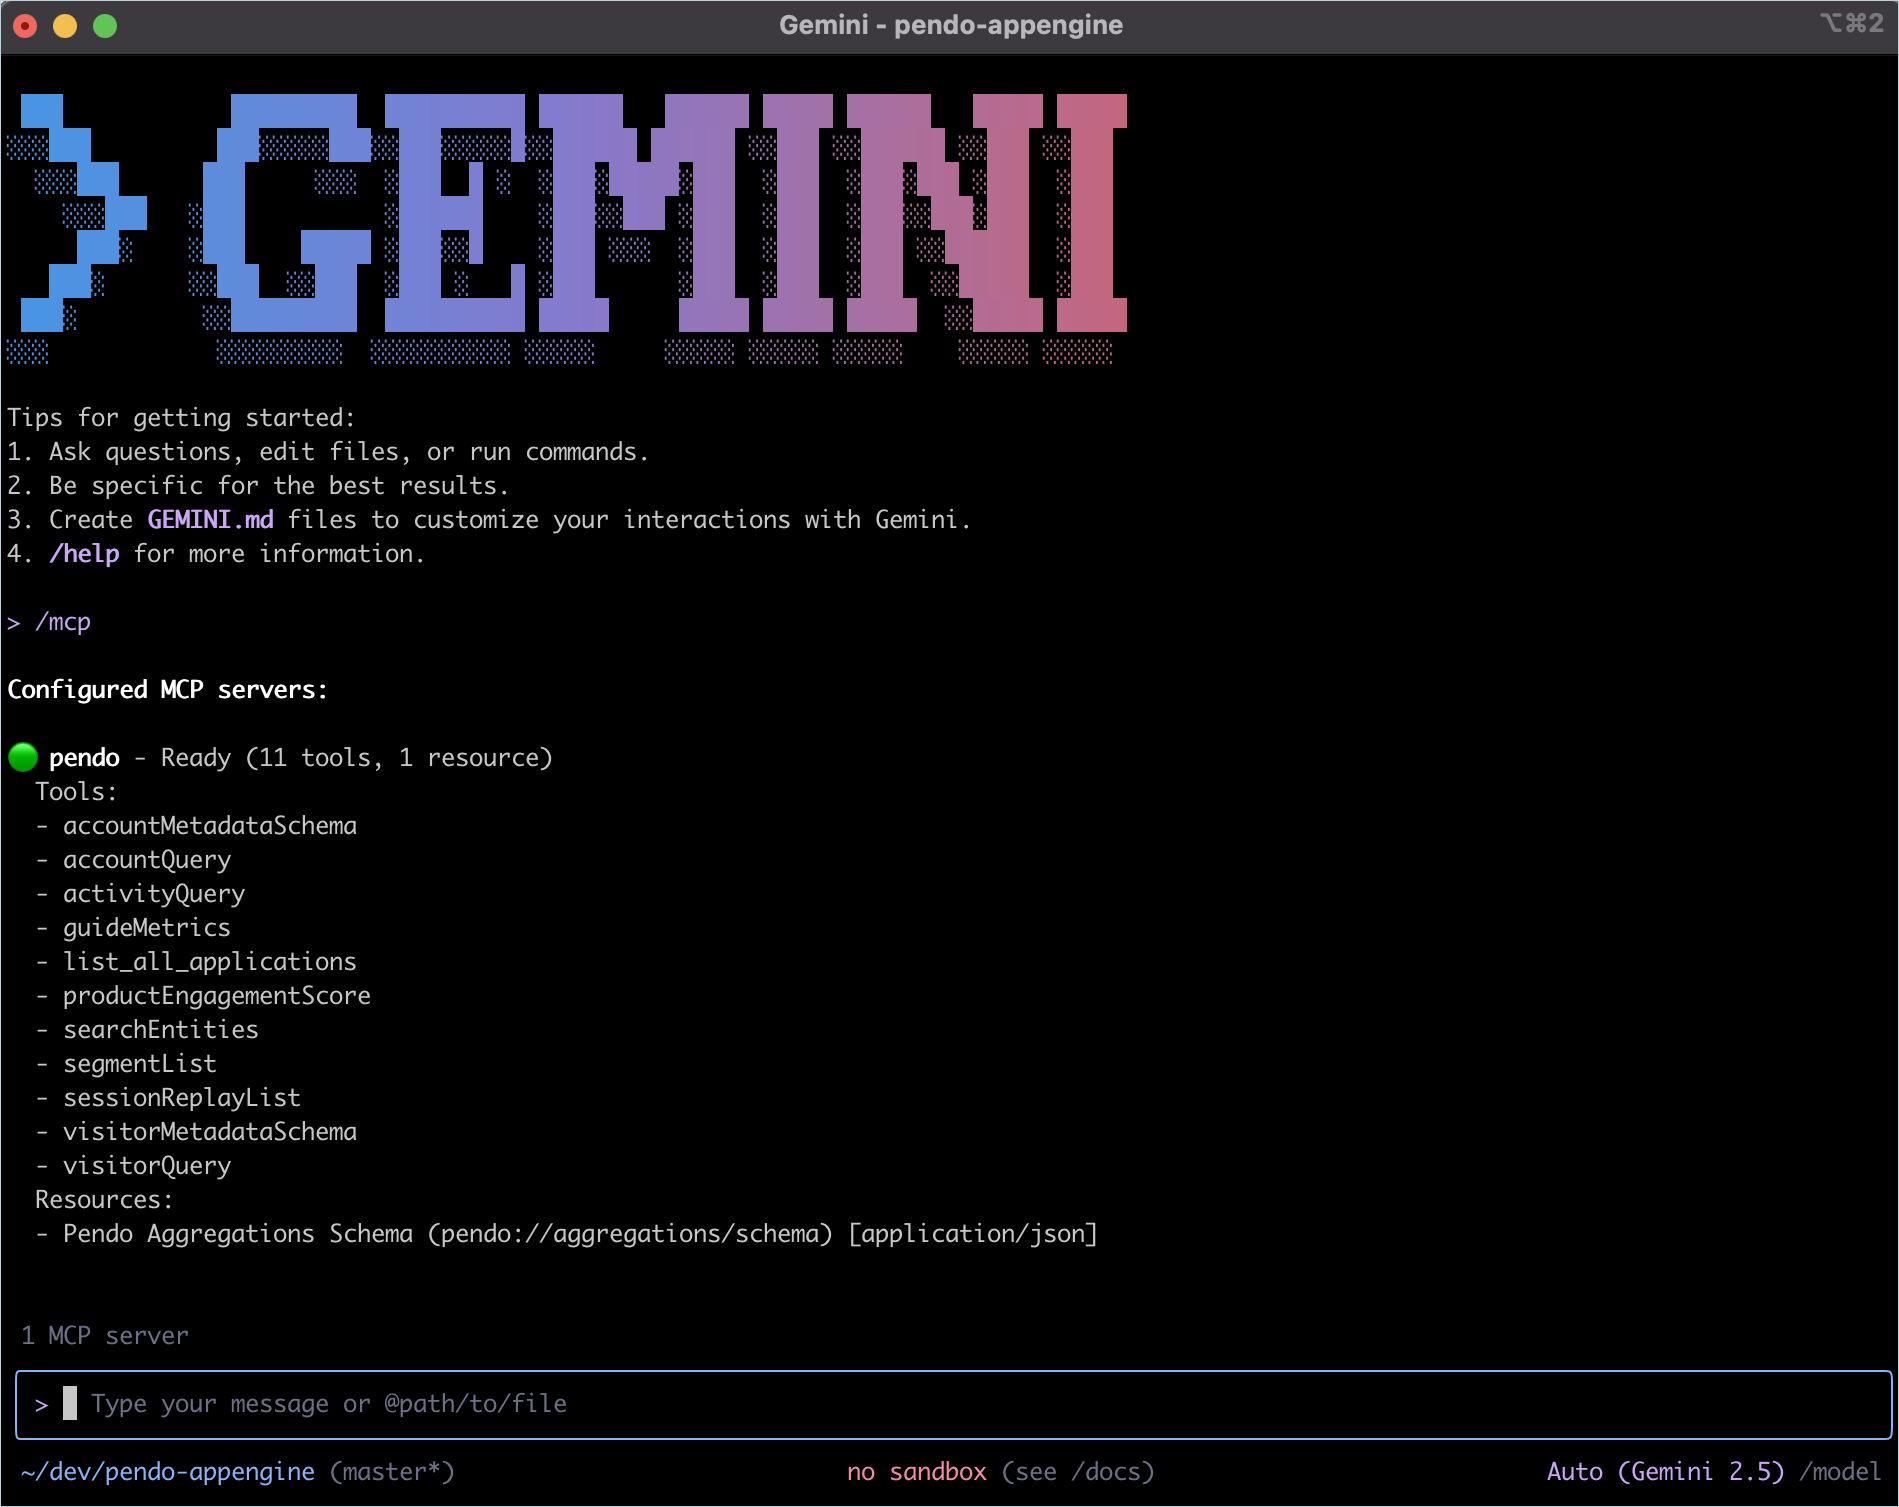Click 'Ready (11 tools, 1 resource)' status text
Image resolution: width=1899 pixels, height=1507 pixels.
[x=357, y=758]
